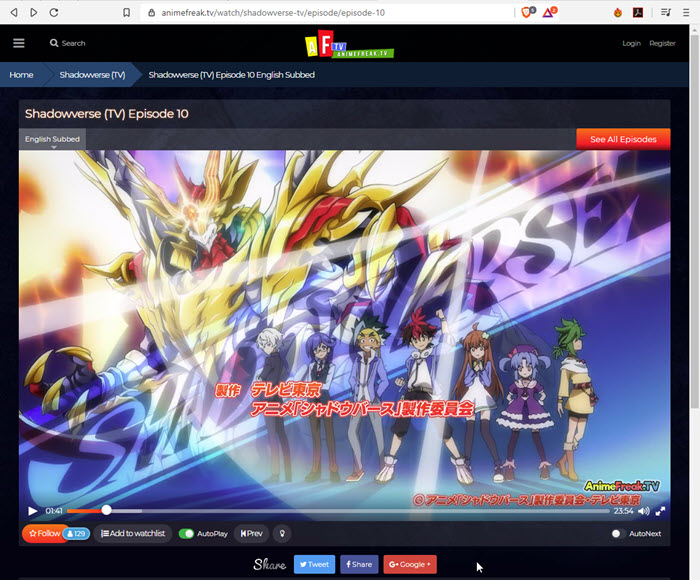700x580 pixels.
Task: Click the 23:54 duration text
Action: click(623, 511)
